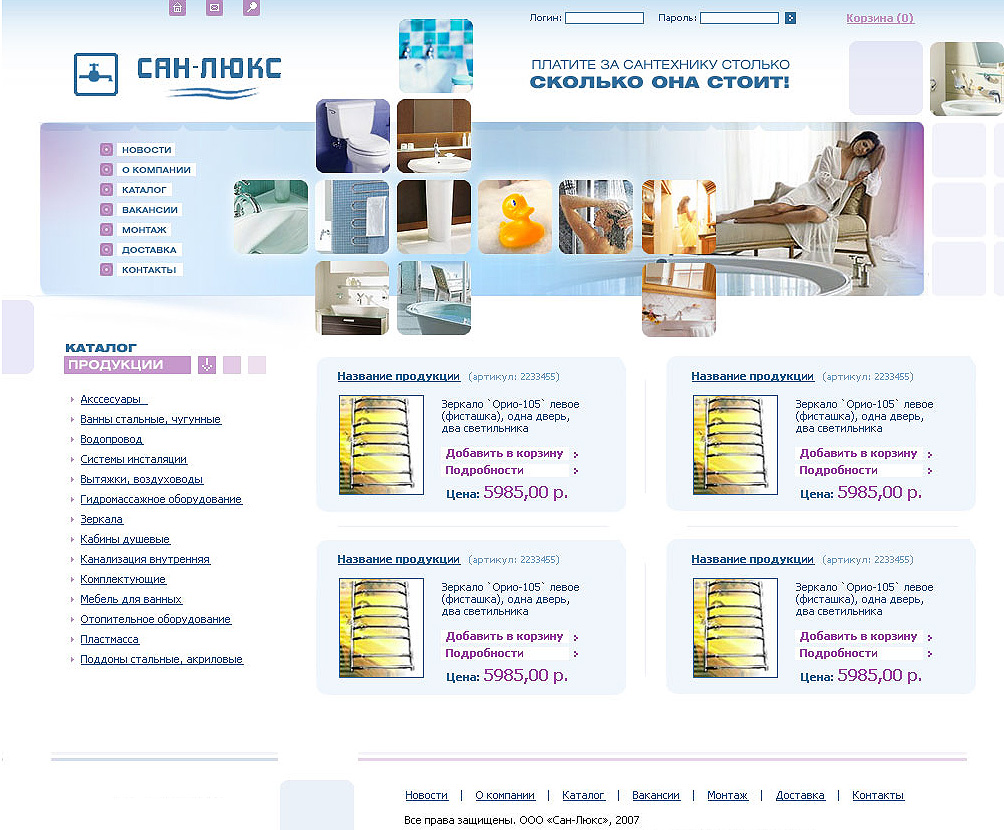Click the shower woman thumbnail
The height and width of the screenshot is (830, 1004).
595,216
